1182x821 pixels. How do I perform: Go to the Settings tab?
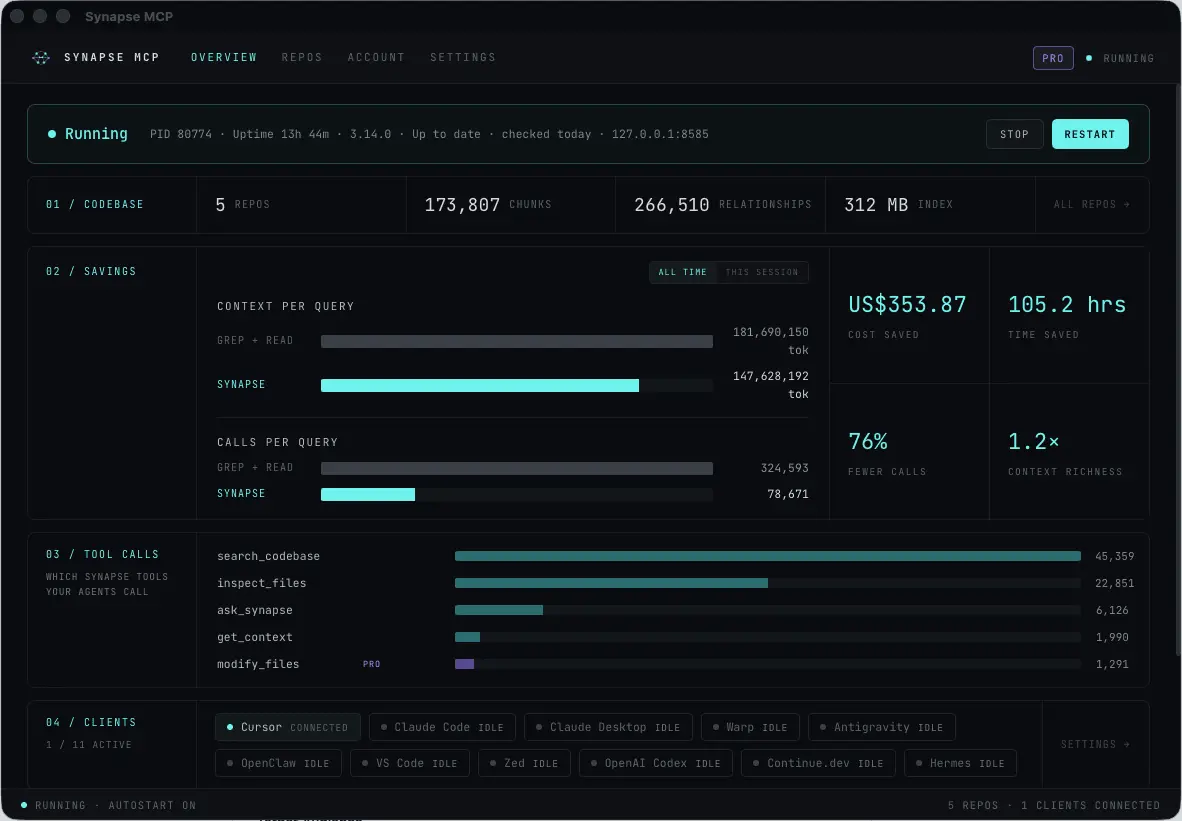pyautogui.click(x=463, y=57)
